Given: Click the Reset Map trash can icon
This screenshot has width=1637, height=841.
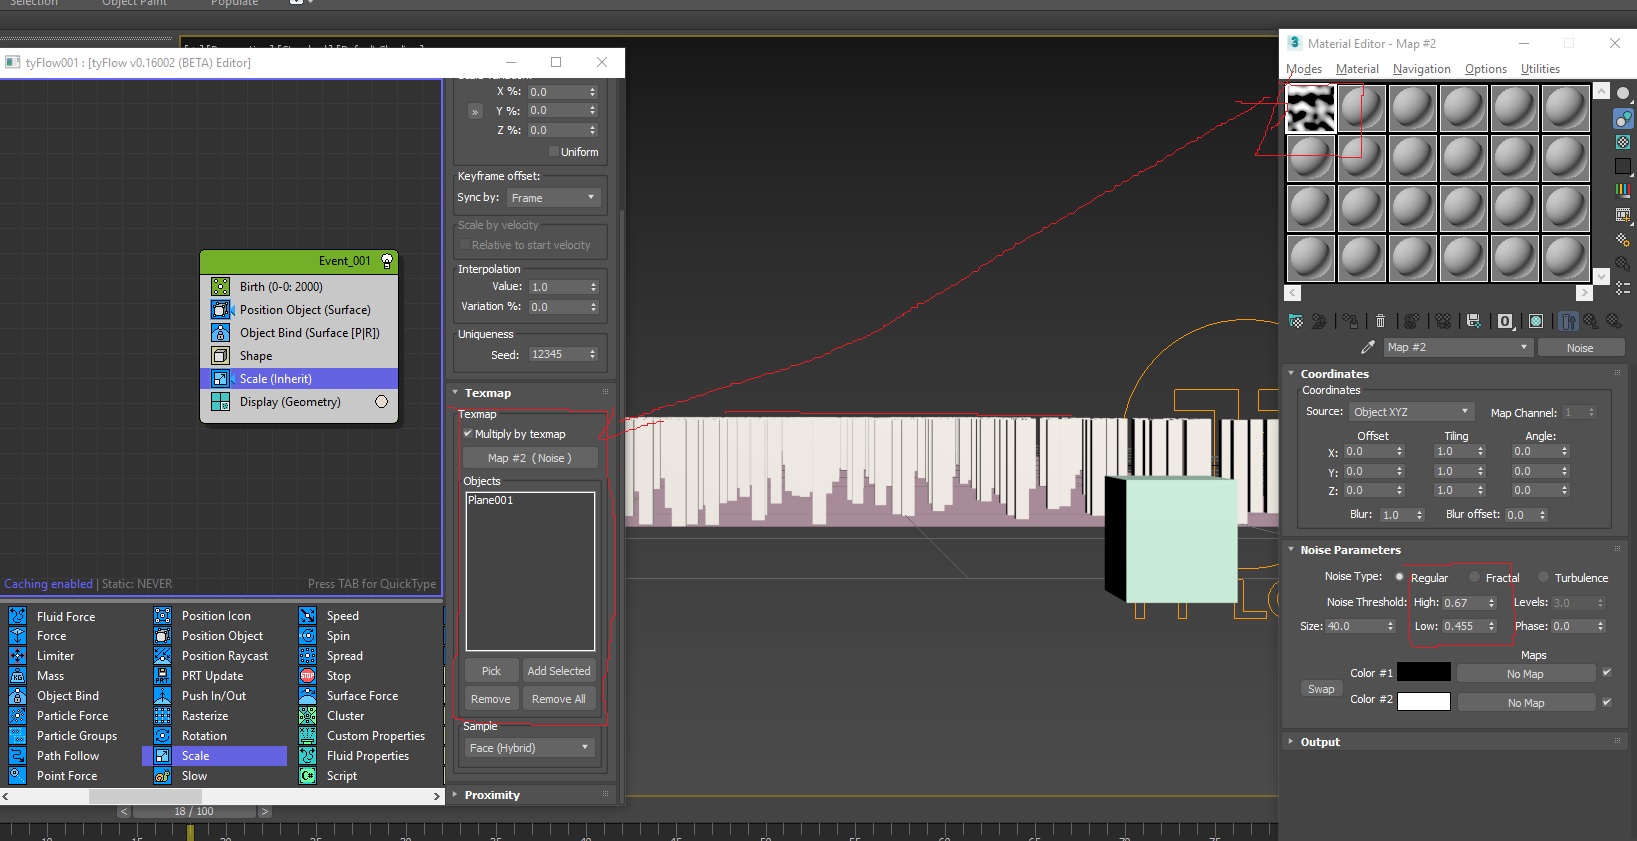Looking at the screenshot, I should point(1380,321).
